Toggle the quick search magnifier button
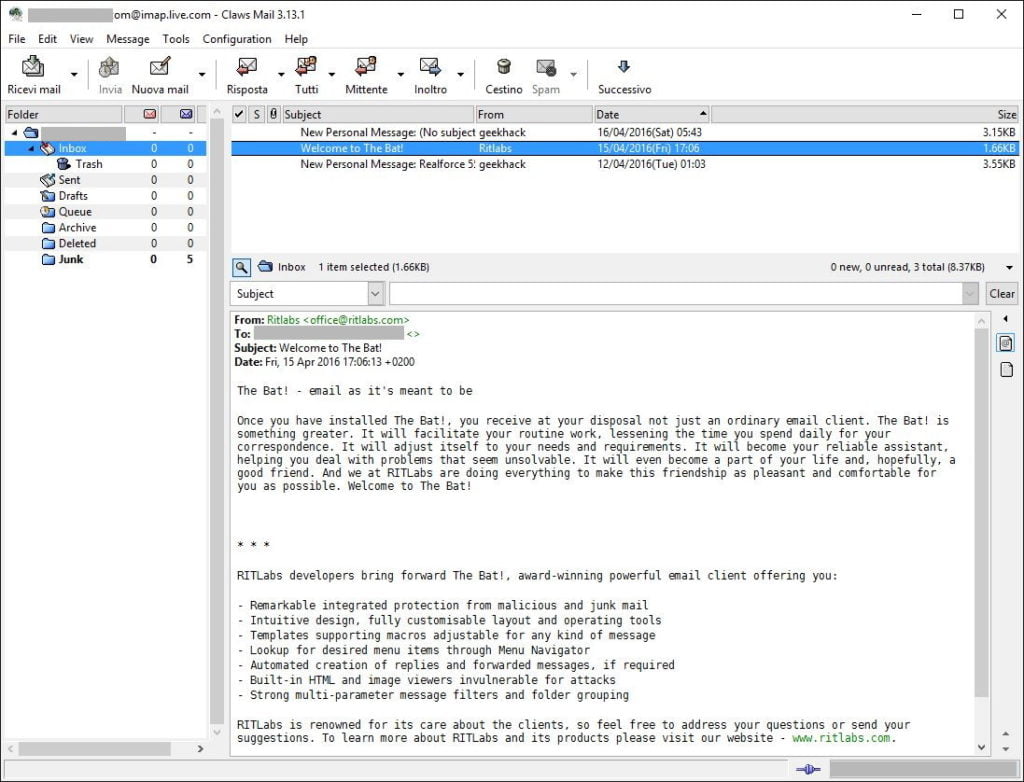Image resolution: width=1024 pixels, height=782 pixels. pos(242,267)
